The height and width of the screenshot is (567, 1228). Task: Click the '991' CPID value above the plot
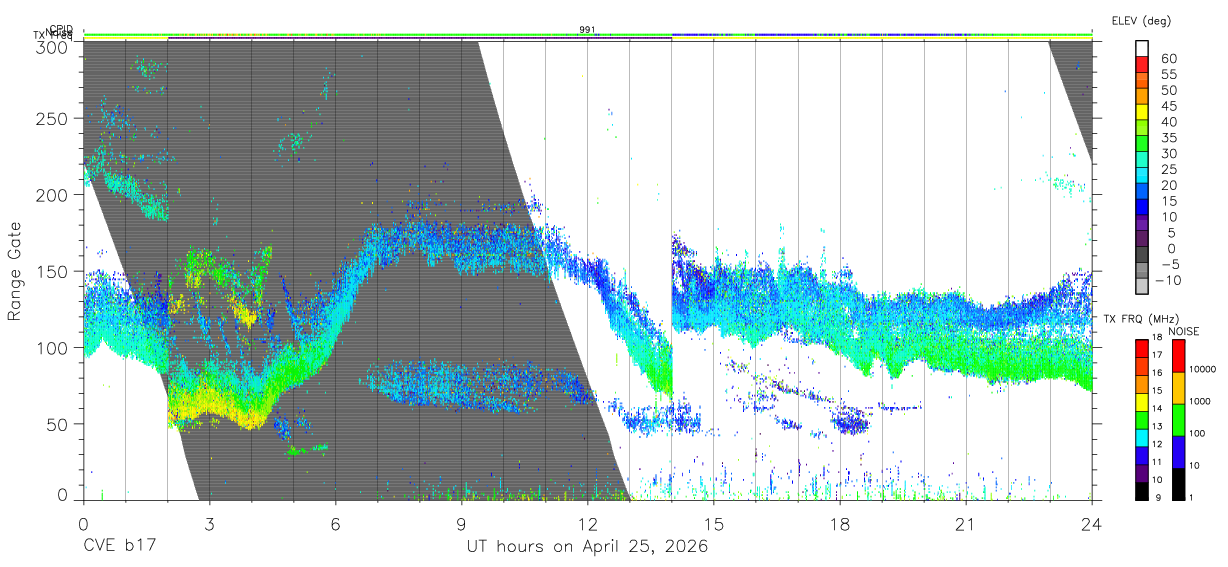coord(587,30)
